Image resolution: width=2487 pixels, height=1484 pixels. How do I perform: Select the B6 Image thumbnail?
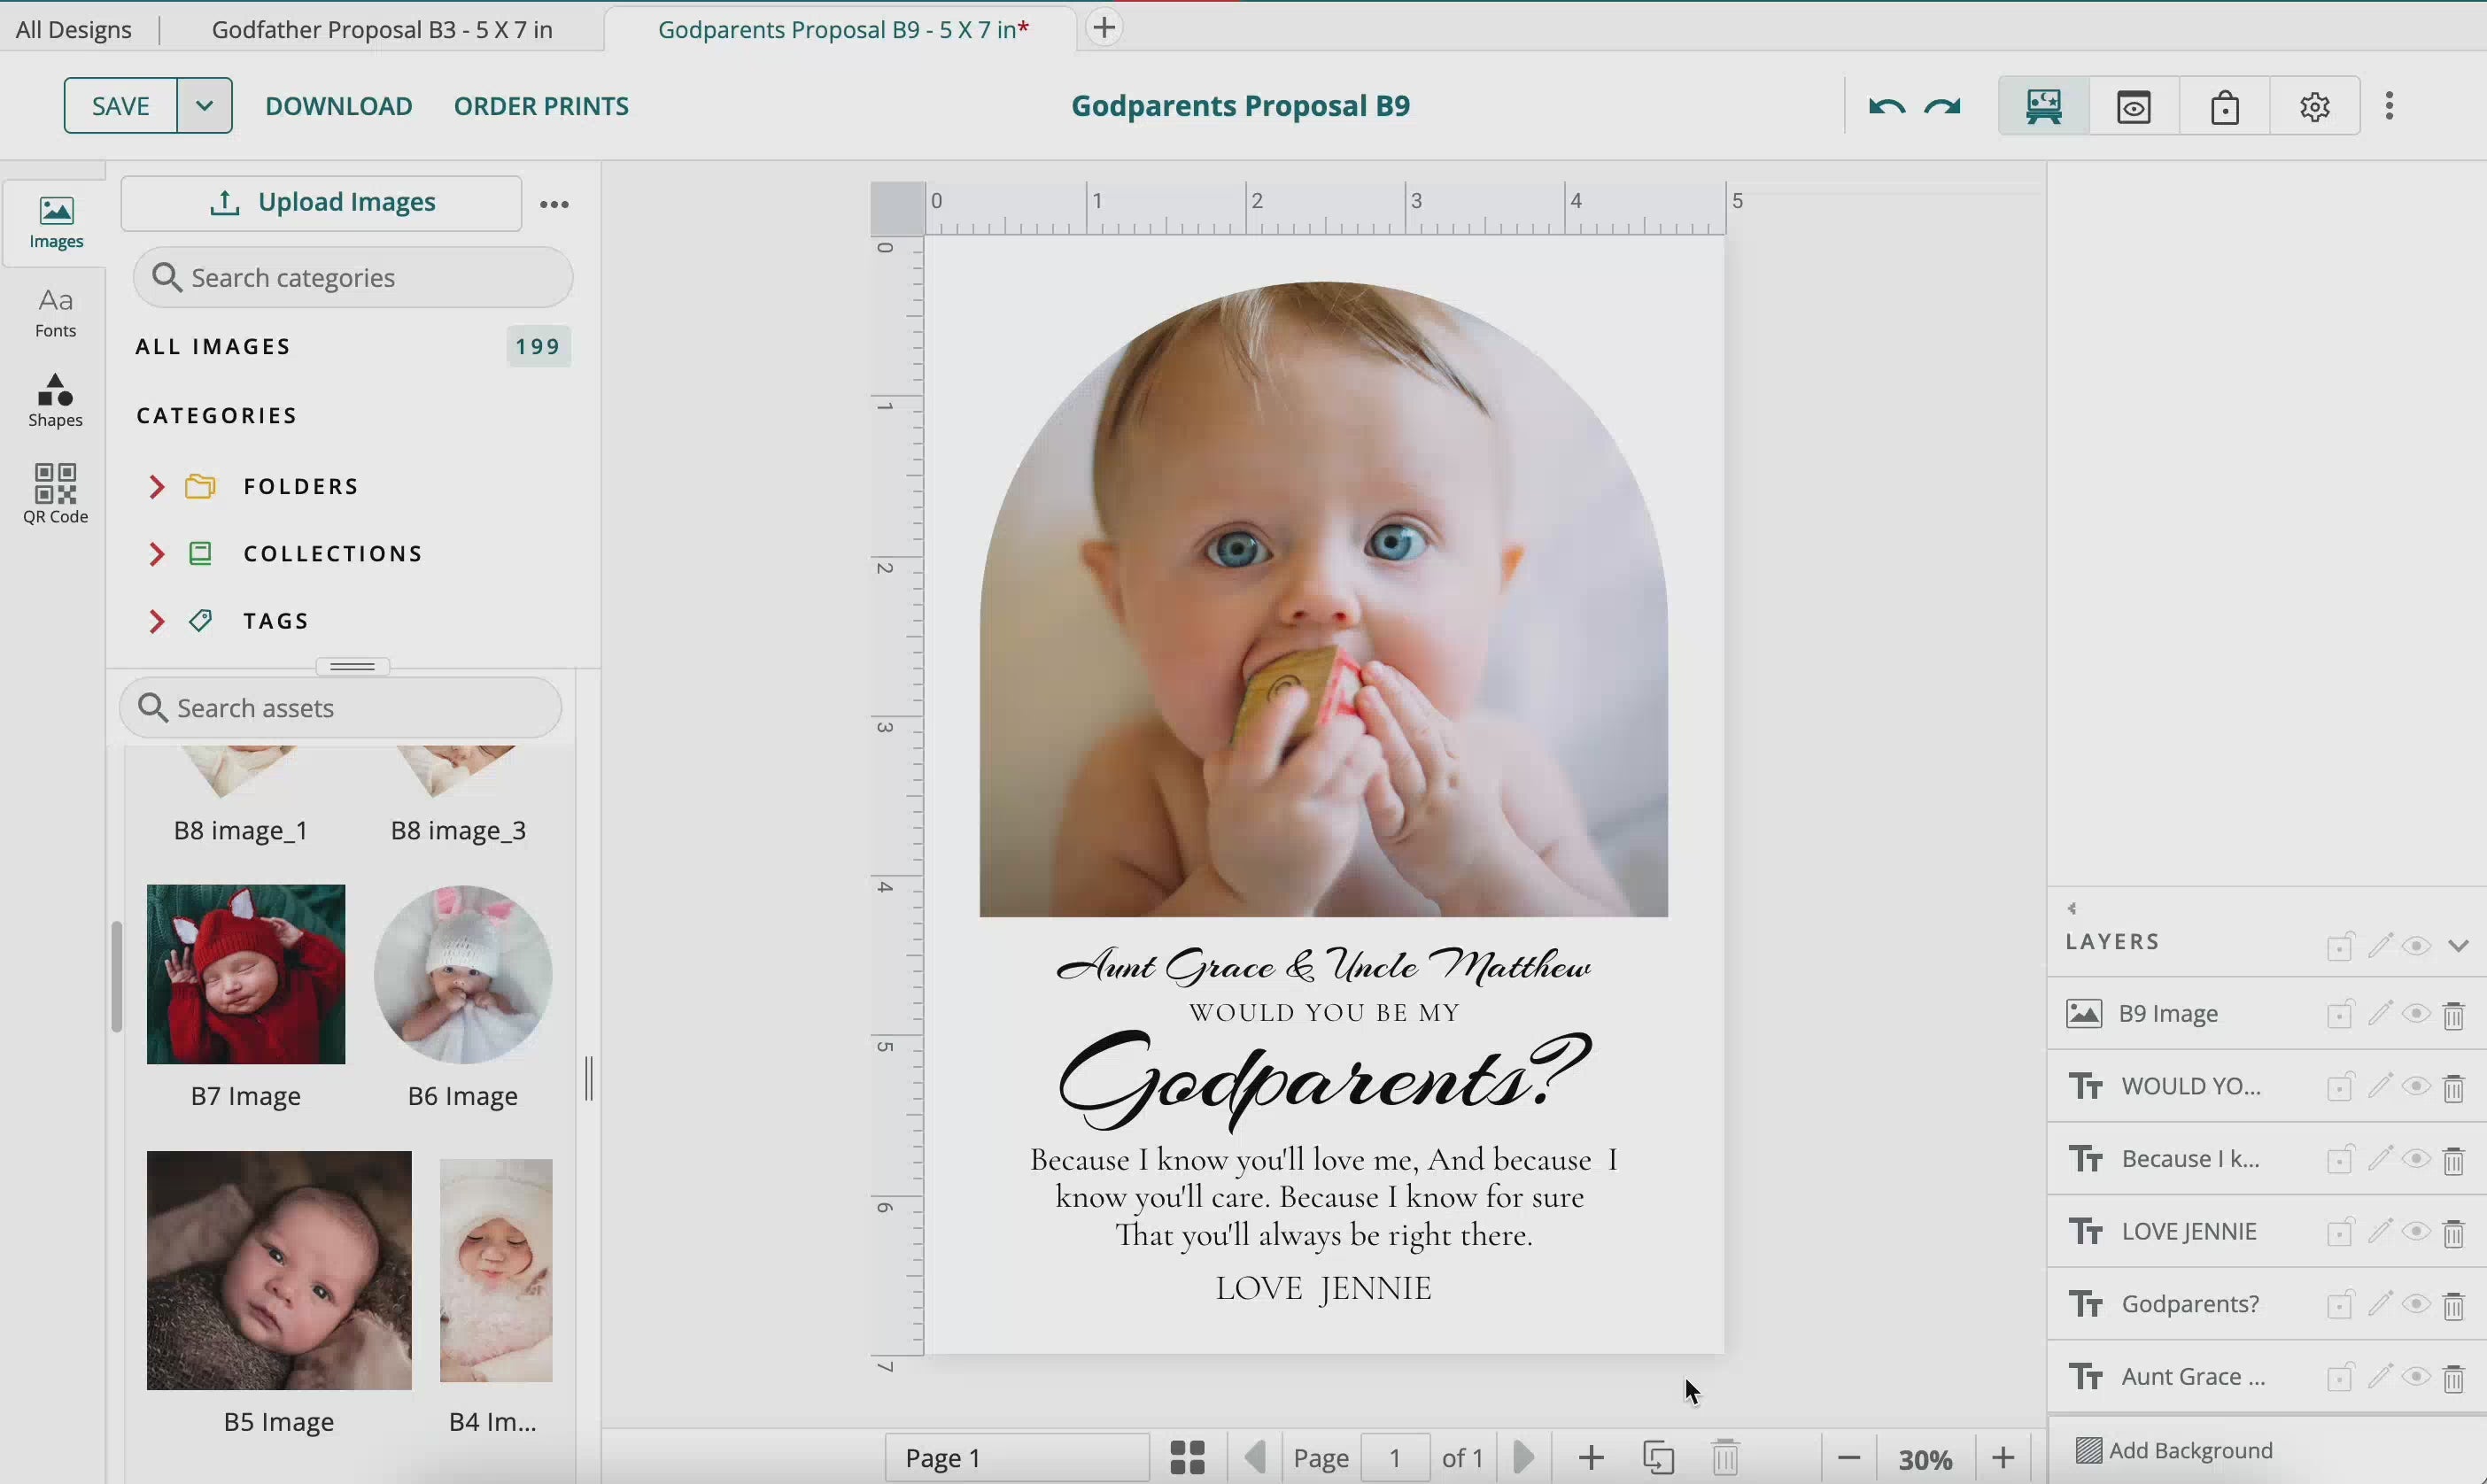(463, 974)
